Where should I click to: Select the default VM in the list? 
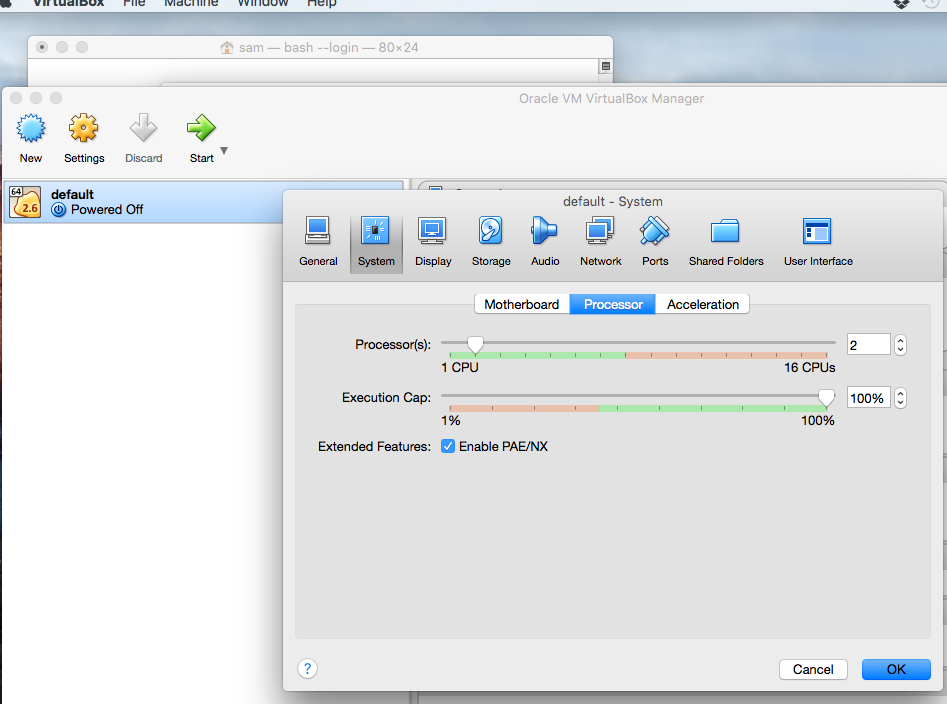point(203,202)
